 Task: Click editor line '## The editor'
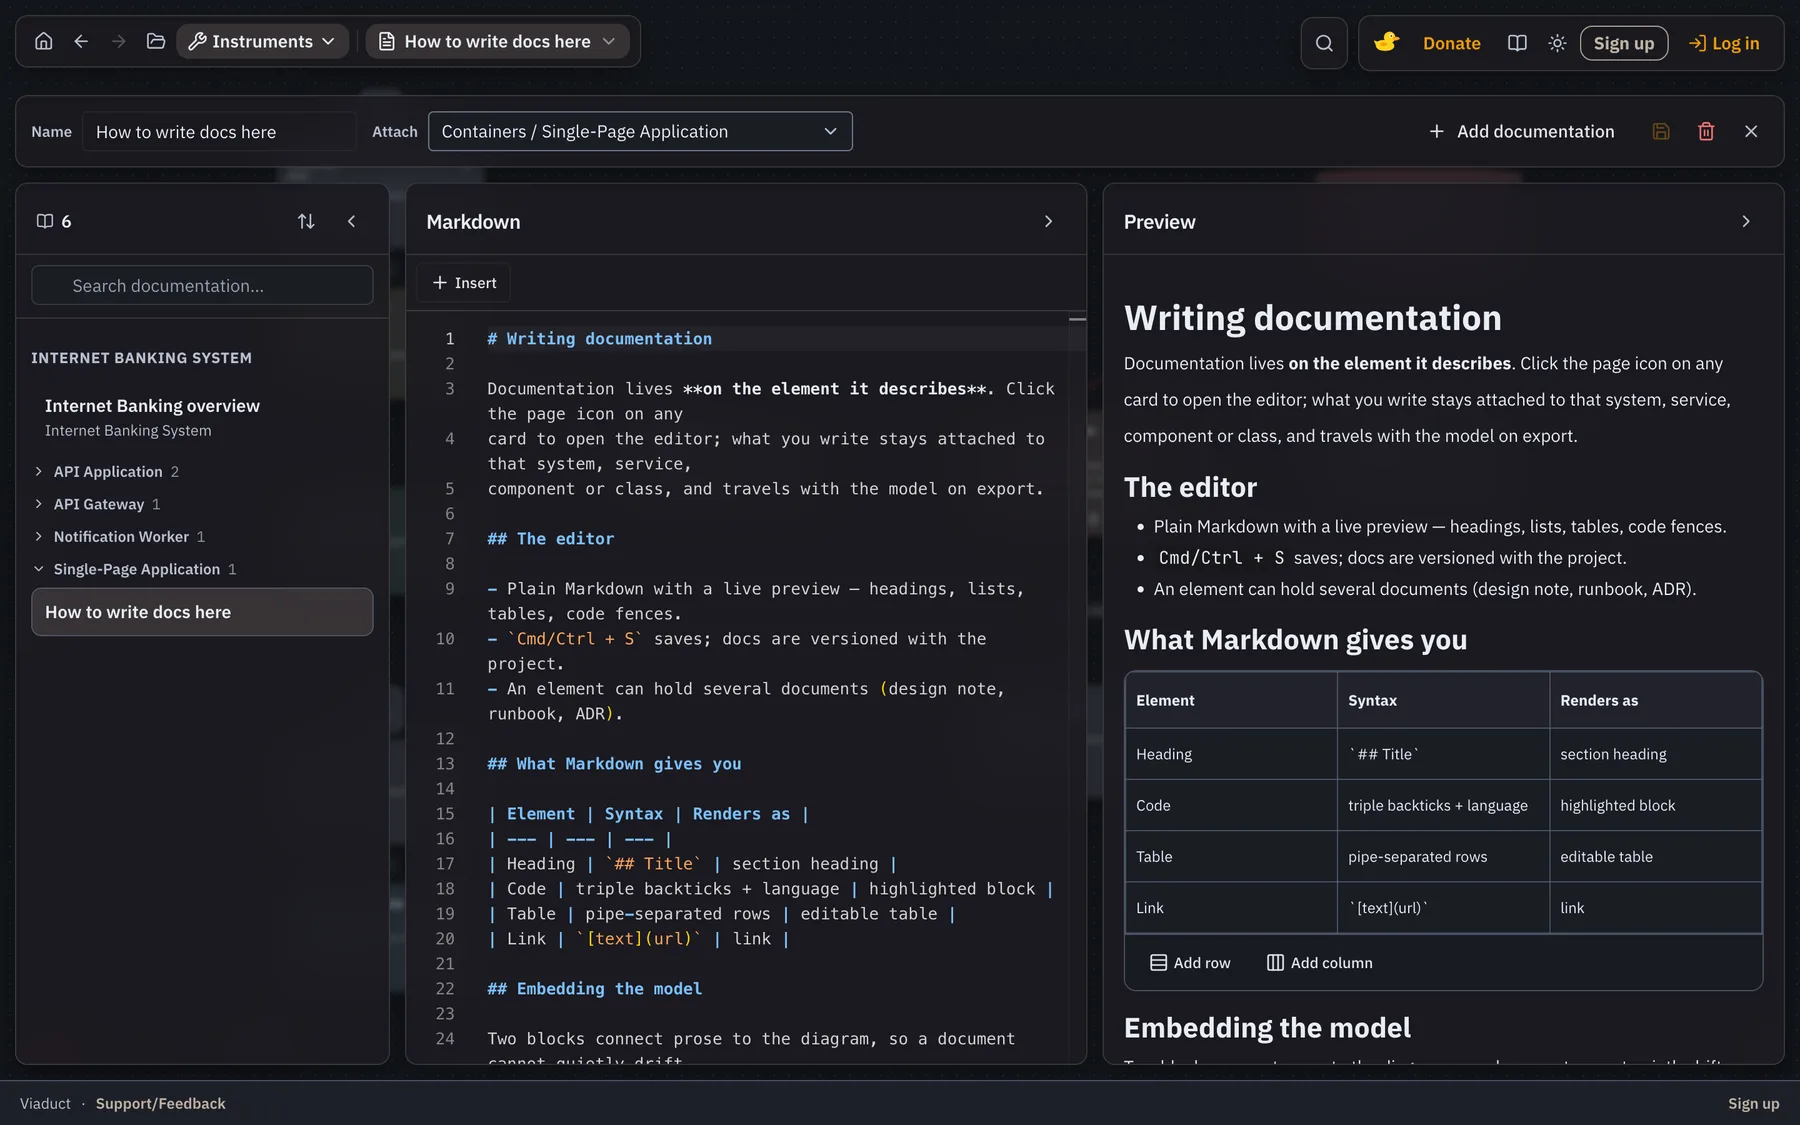click(x=551, y=539)
